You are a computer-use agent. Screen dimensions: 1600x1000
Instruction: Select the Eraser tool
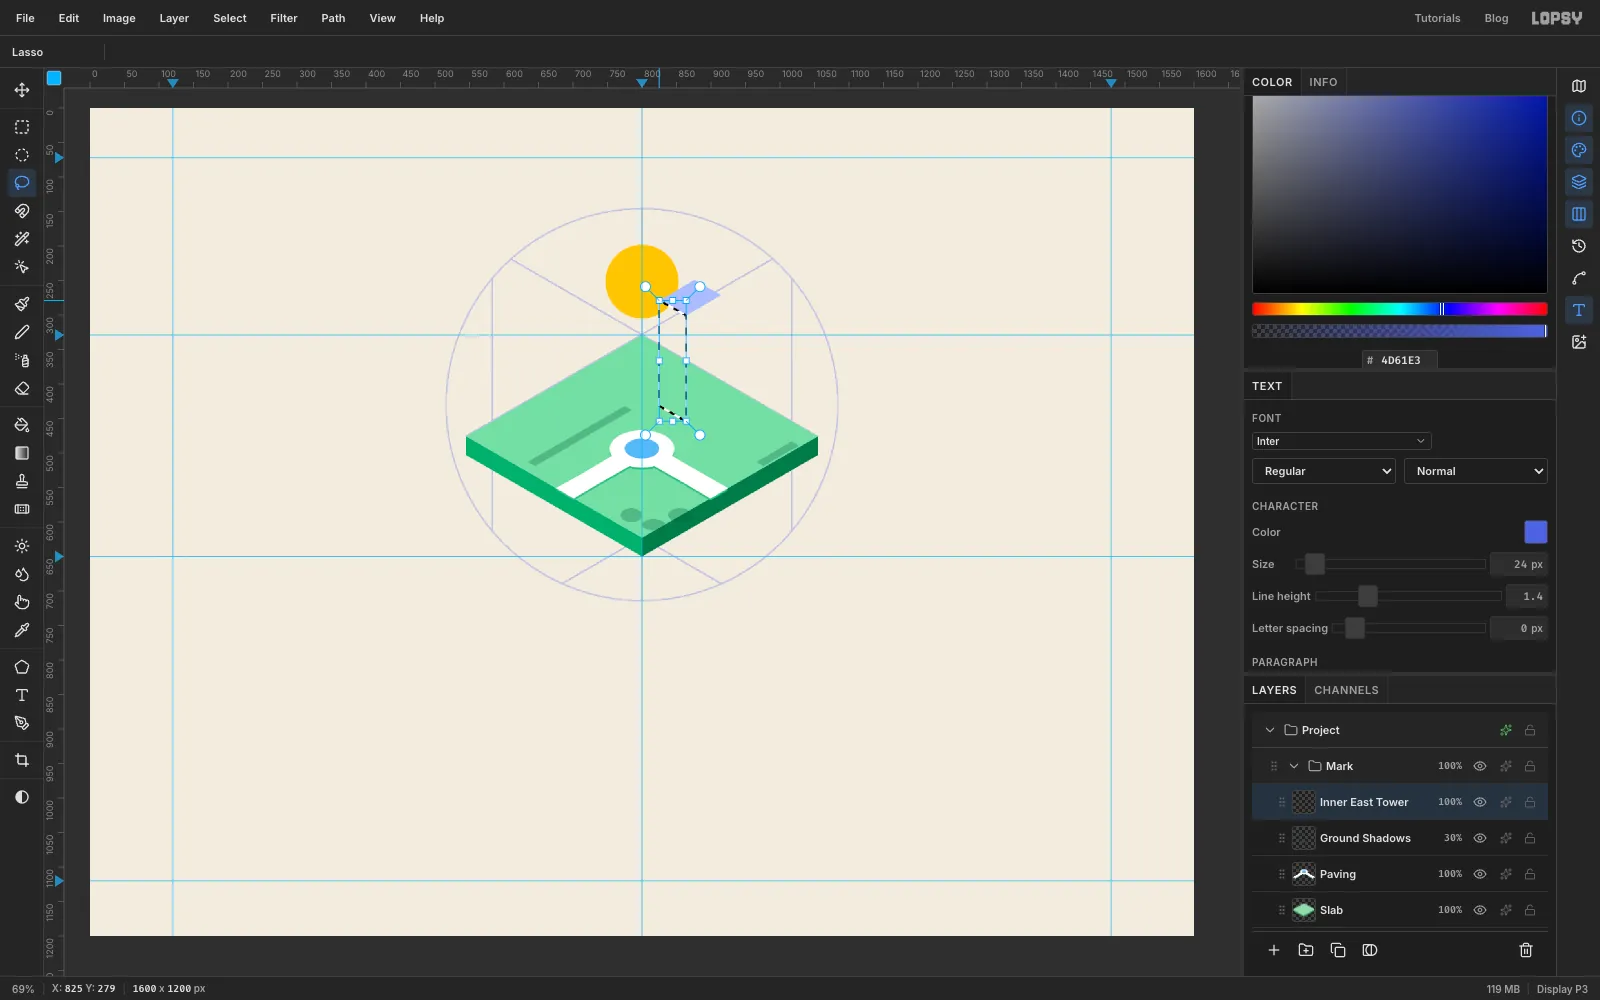coord(22,388)
